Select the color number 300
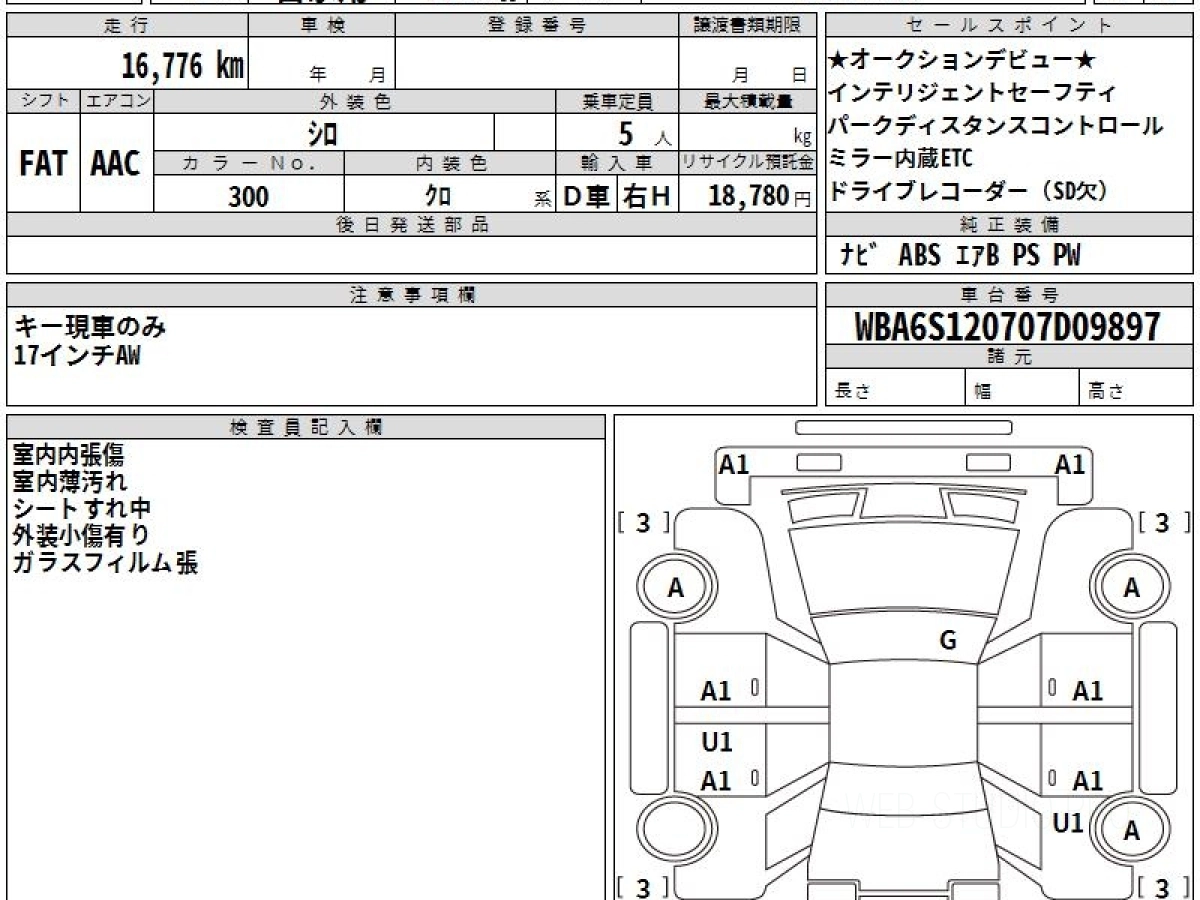Screen dimensions: 1200x900 click(x=248, y=196)
